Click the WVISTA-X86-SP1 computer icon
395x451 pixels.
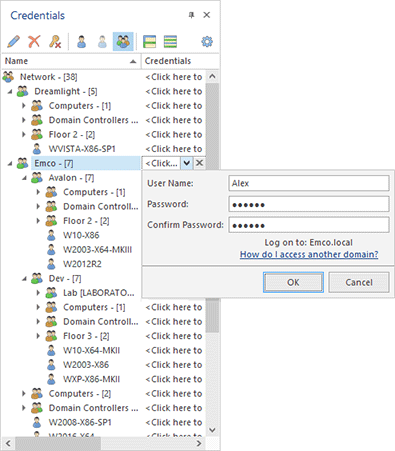pyautogui.click(x=37, y=149)
